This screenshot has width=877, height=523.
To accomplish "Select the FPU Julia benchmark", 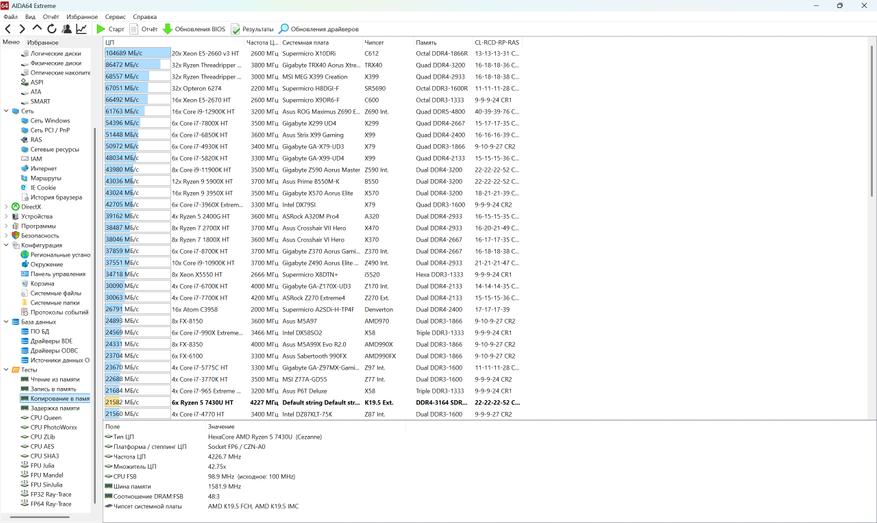I will click(x=37, y=465).
